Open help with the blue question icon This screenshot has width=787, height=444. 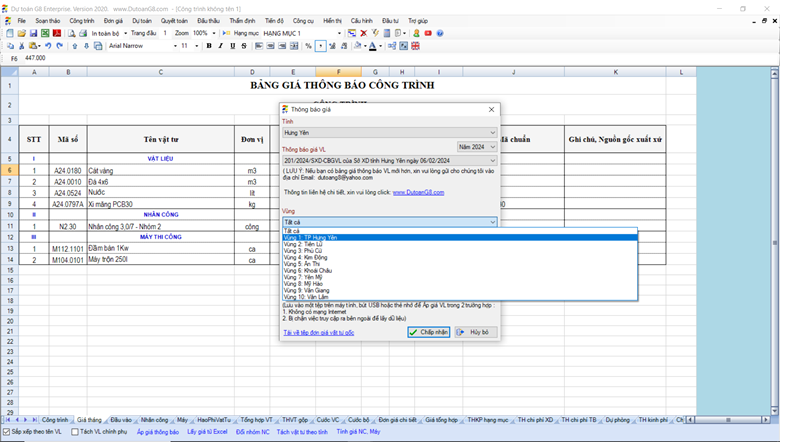point(440,33)
